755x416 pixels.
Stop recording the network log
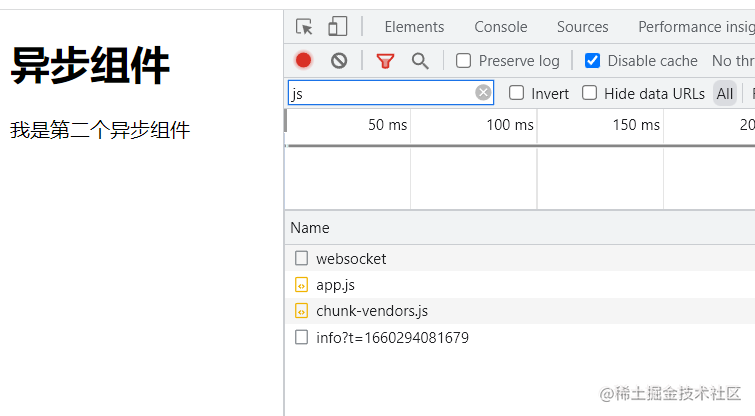[x=304, y=61]
